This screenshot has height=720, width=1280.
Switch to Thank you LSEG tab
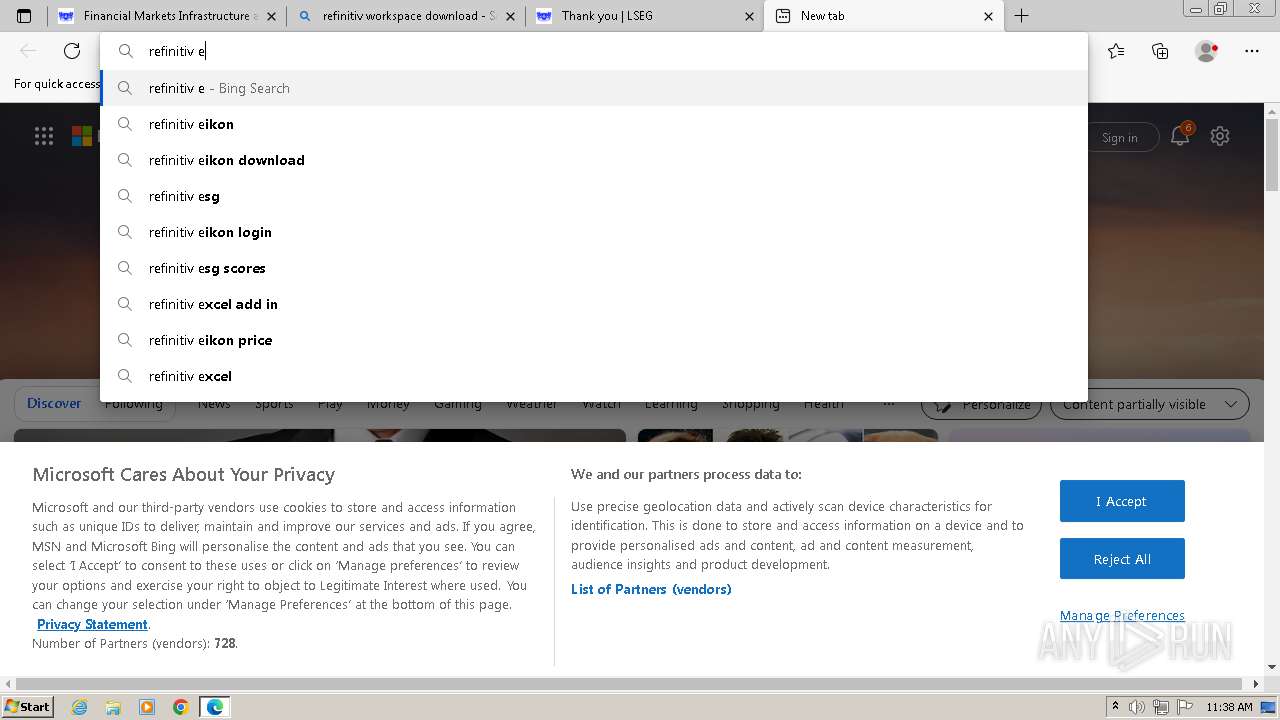coord(645,16)
